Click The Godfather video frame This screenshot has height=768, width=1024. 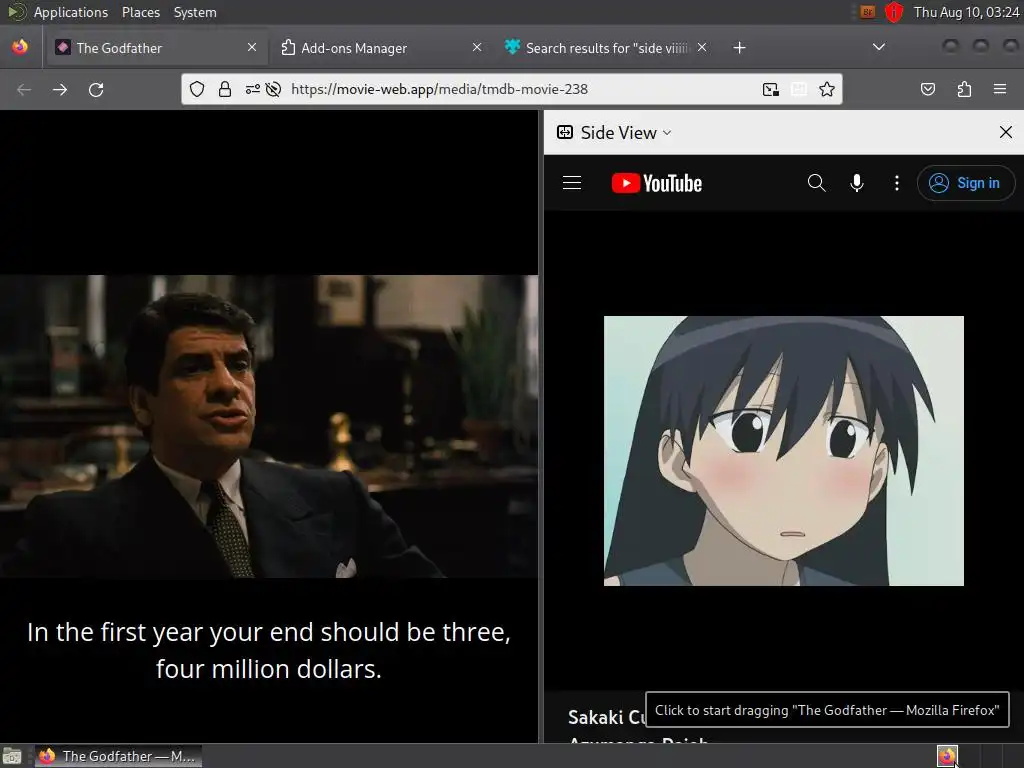[269, 426]
